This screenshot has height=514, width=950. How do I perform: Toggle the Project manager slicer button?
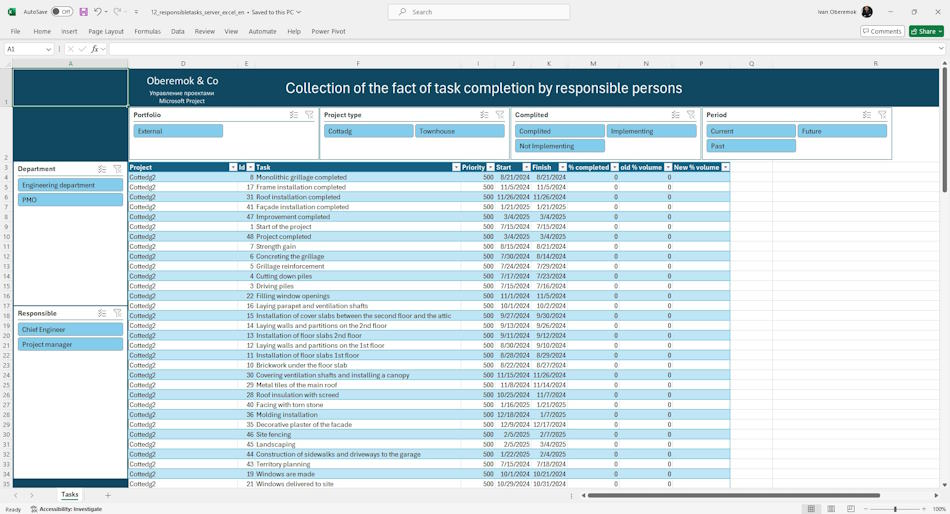point(70,344)
